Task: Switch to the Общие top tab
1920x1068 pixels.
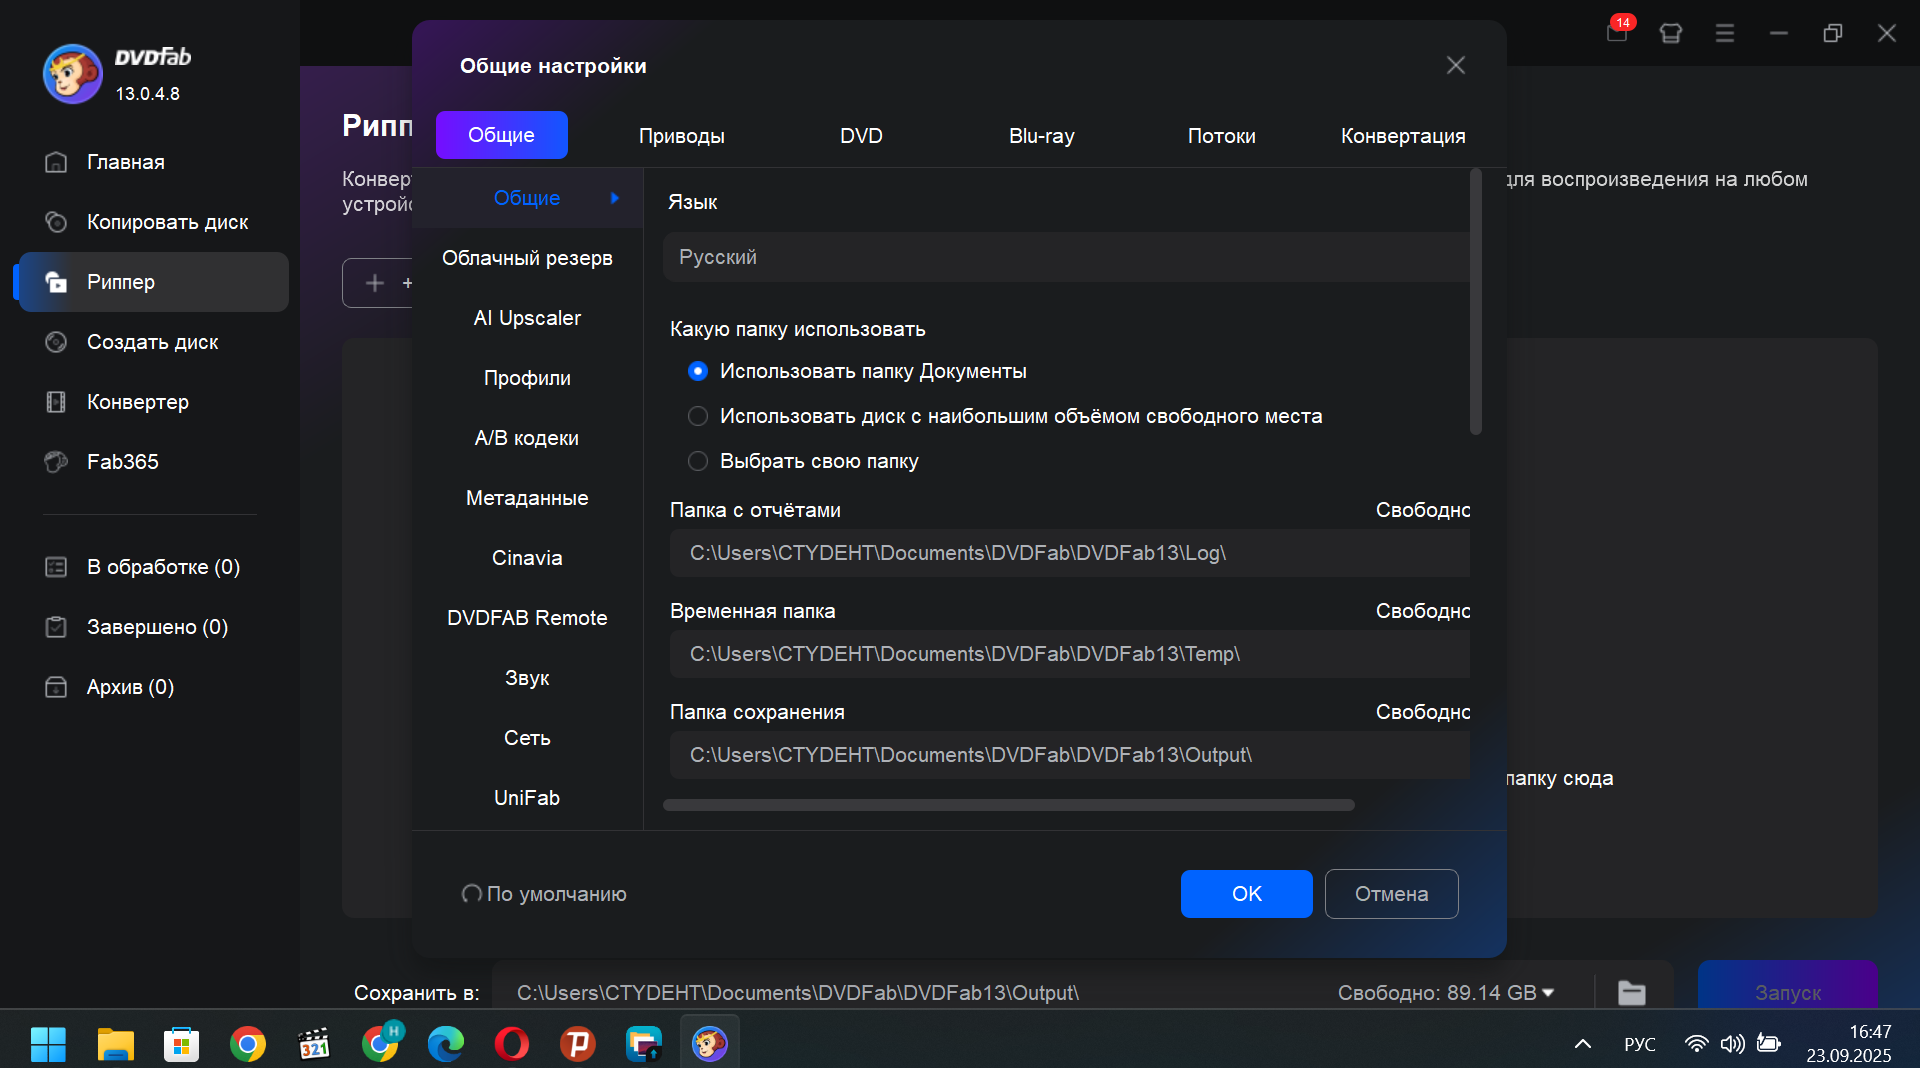Action: pyautogui.click(x=502, y=135)
